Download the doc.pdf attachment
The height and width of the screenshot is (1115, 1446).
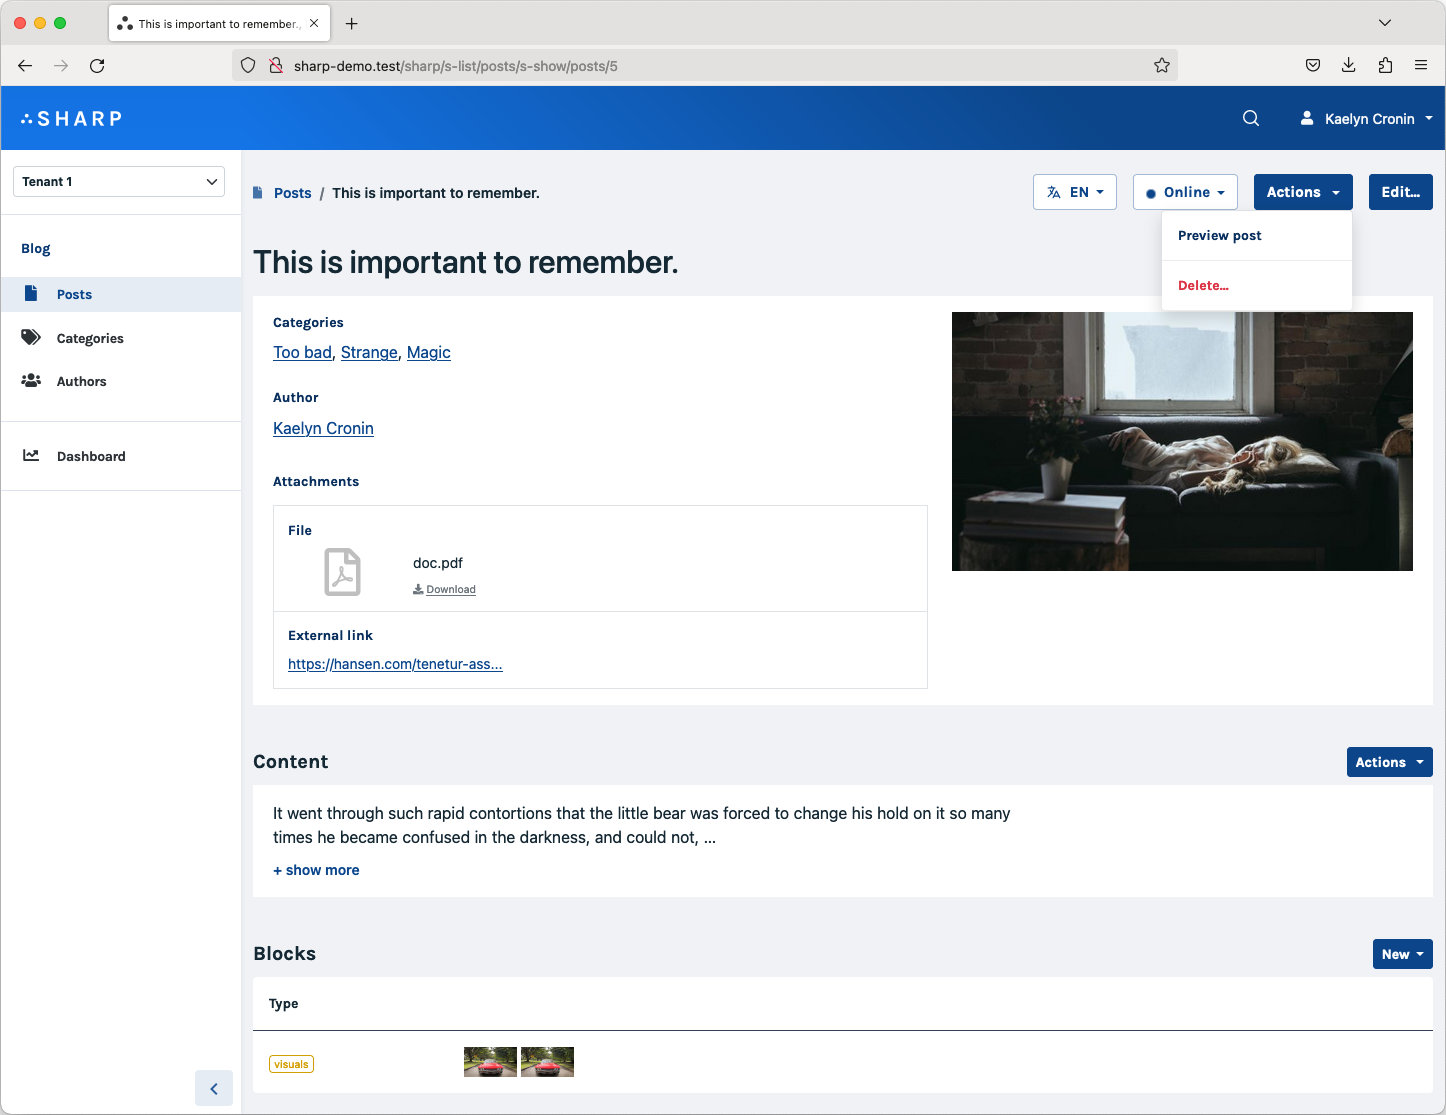click(445, 590)
